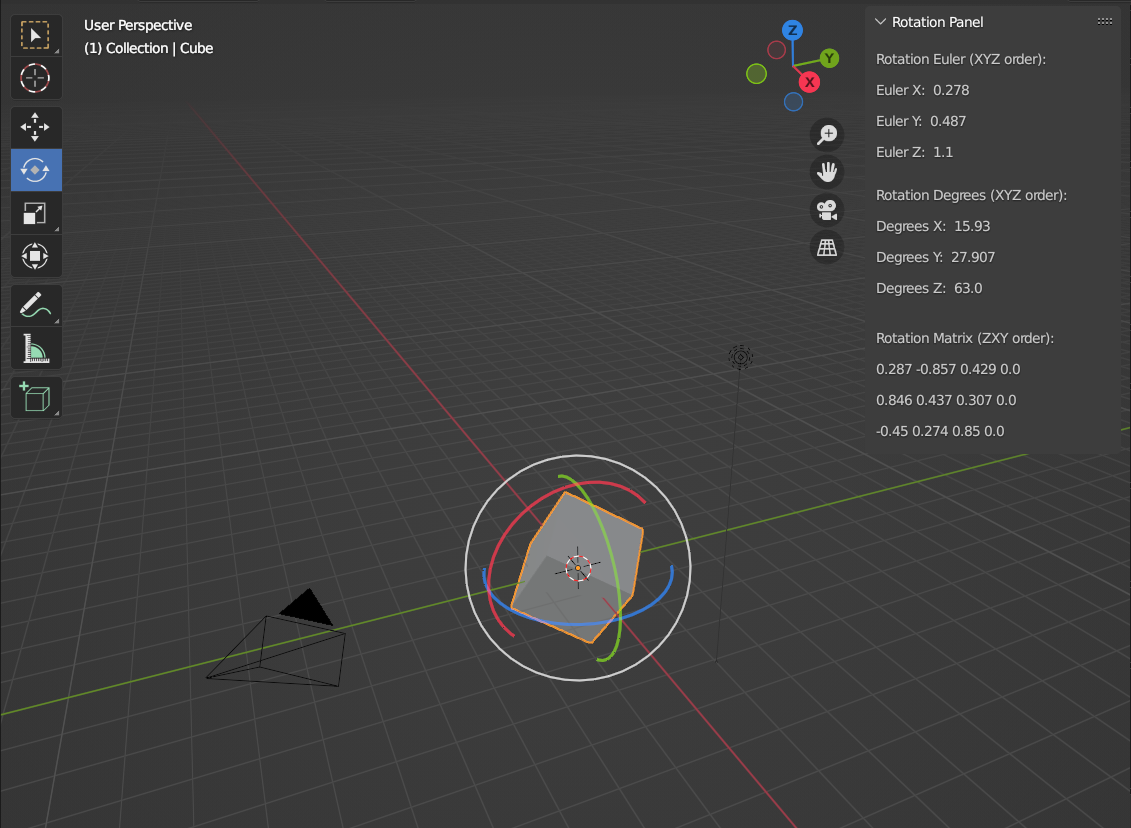Click the negative Y axis circle on gizmo
This screenshot has height=828, width=1131.
pos(757,74)
